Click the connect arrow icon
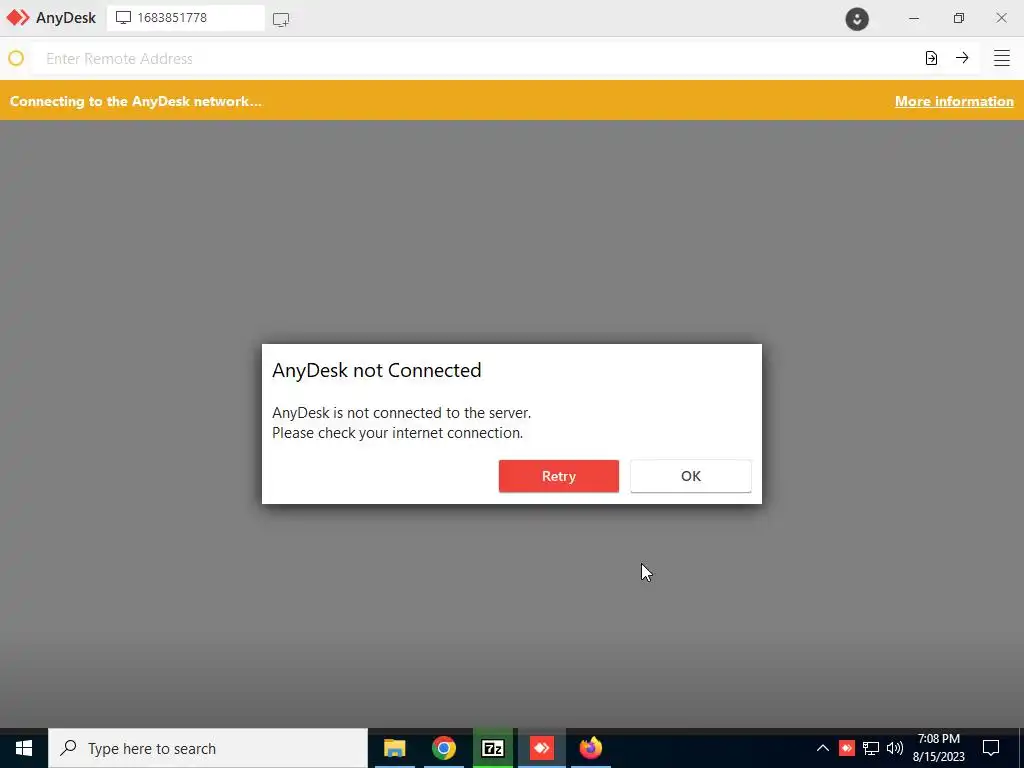This screenshot has height=768, width=1024. 962,58
